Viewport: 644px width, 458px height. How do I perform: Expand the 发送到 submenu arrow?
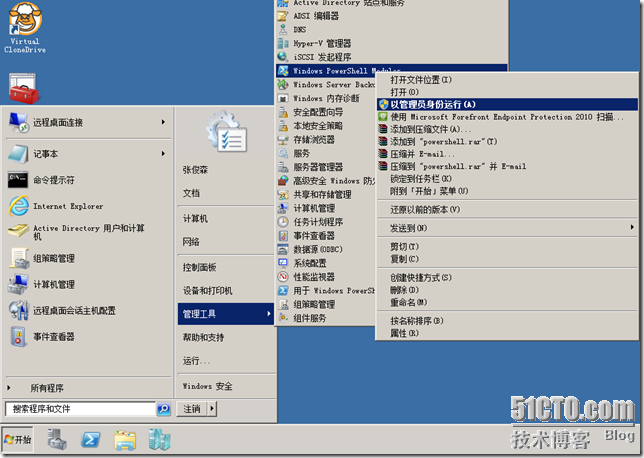(632, 227)
